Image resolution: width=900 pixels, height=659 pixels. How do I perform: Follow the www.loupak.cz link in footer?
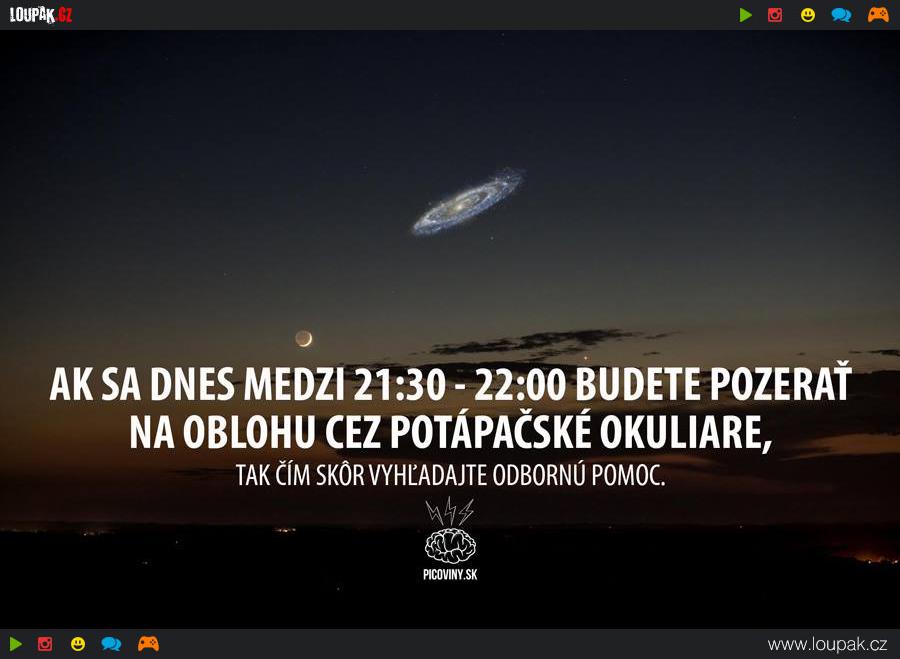(827, 645)
